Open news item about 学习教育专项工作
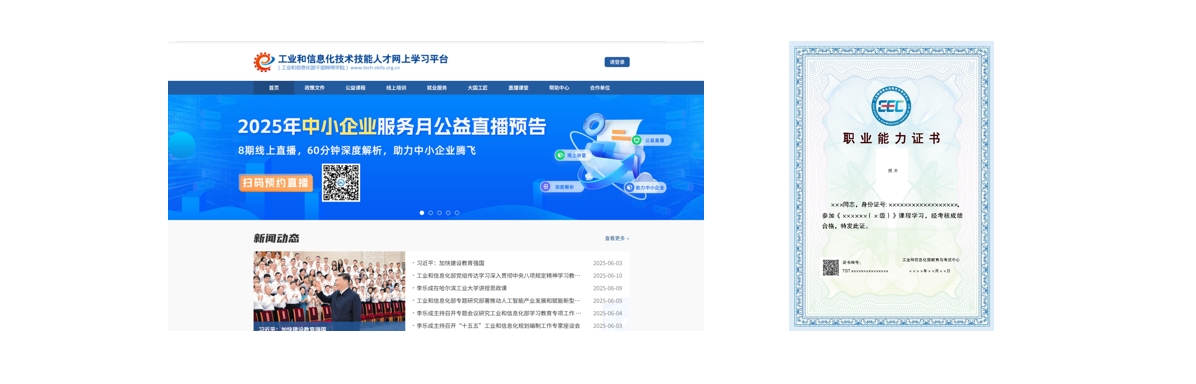This screenshot has height=384, width=1196. (499, 313)
